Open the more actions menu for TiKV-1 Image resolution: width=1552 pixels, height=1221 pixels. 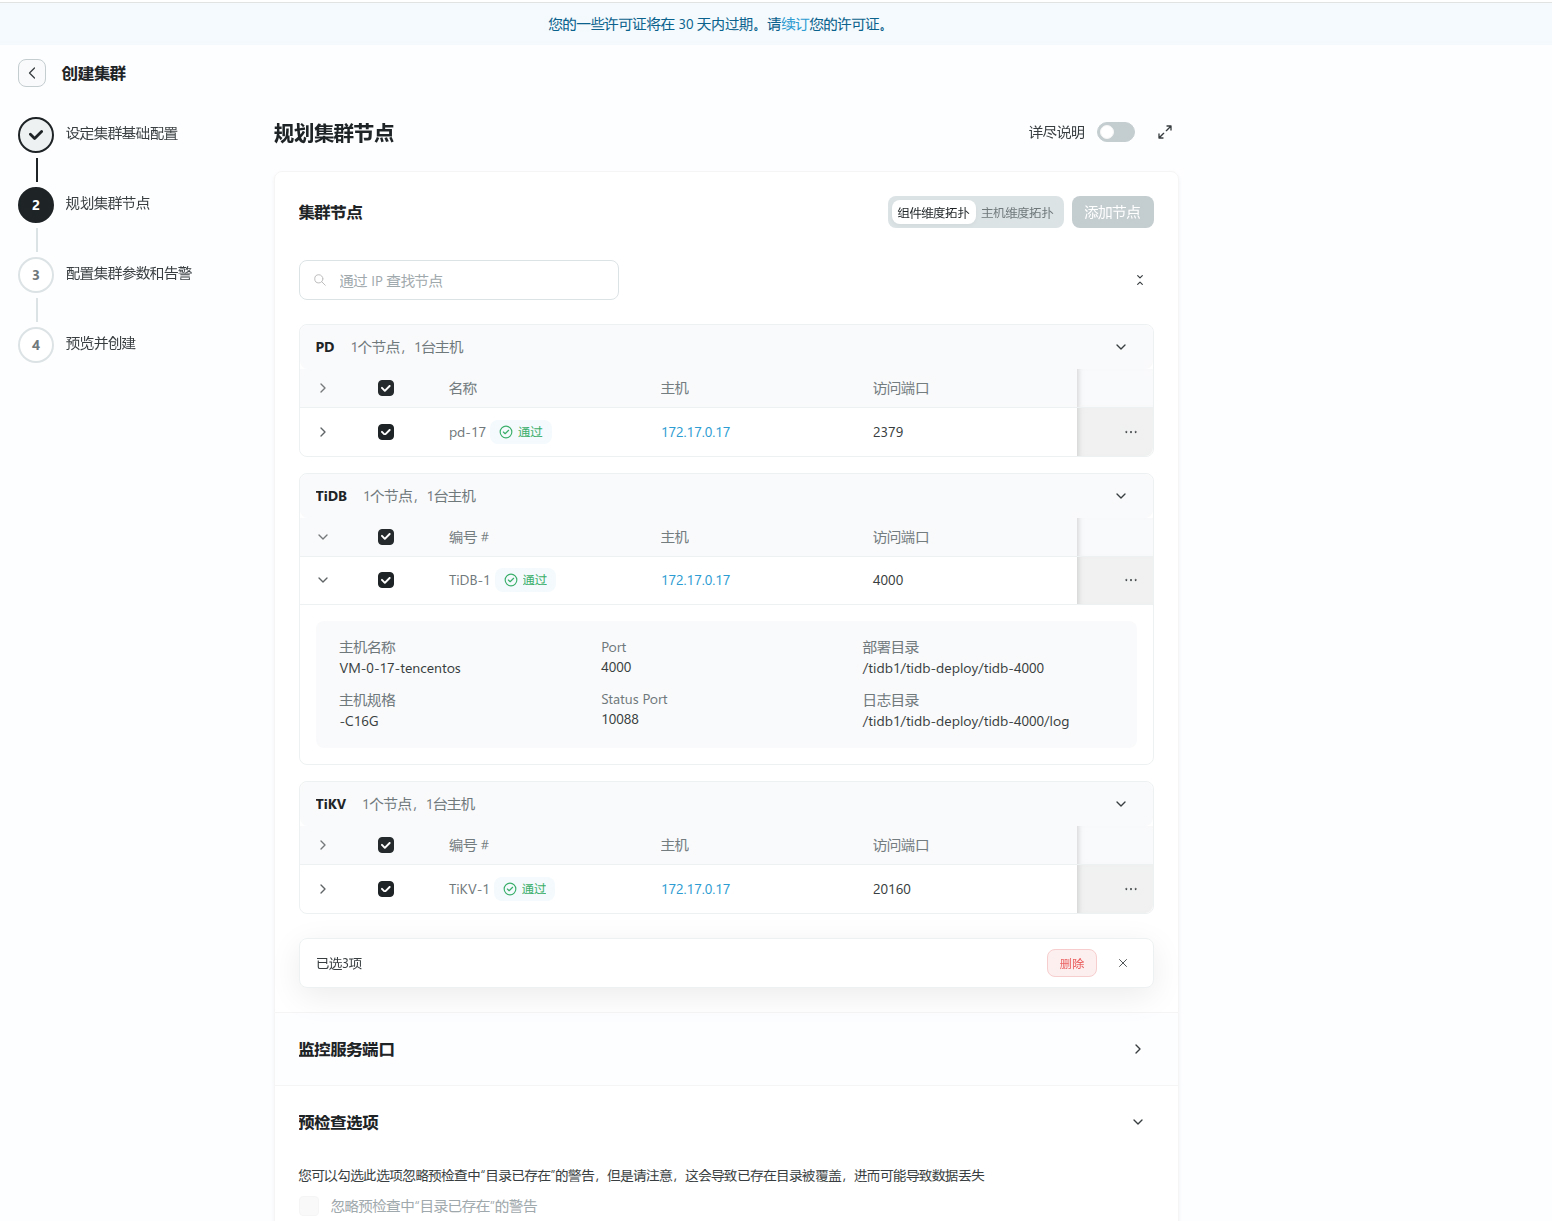click(1131, 889)
